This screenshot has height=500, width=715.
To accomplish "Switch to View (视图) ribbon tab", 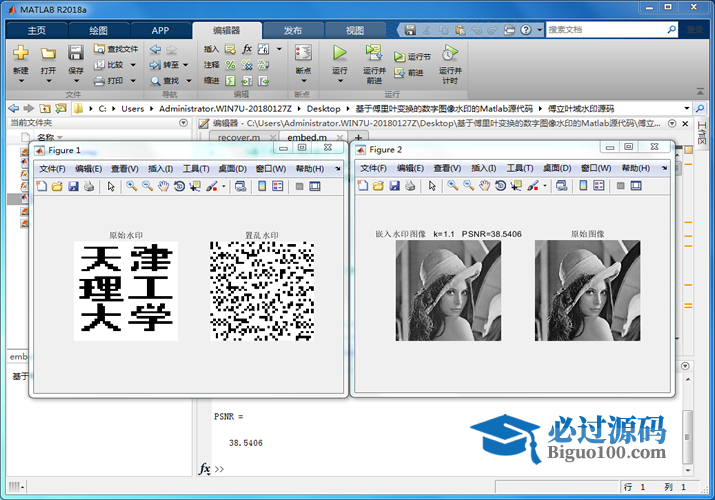I will pos(355,31).
